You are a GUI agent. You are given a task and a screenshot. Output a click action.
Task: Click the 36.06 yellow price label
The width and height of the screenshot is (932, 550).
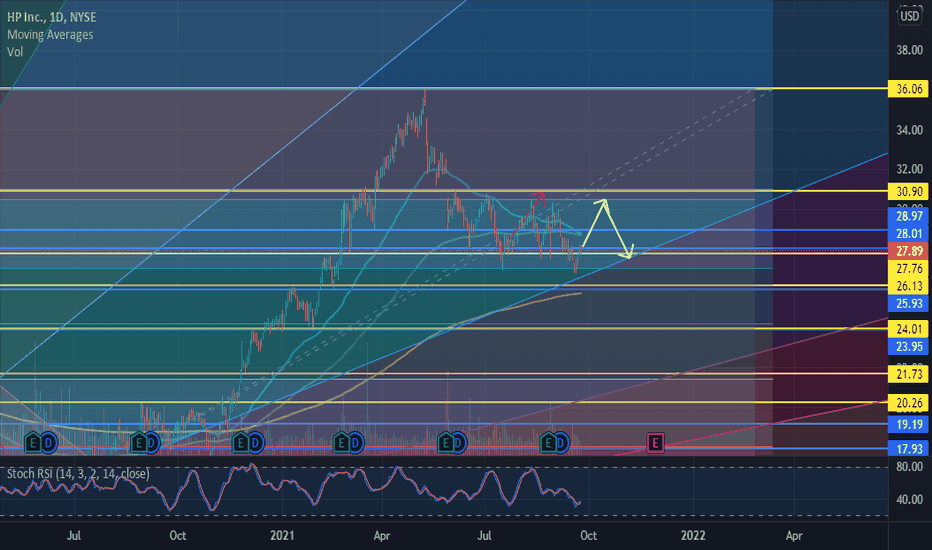(x=909, y=89)
